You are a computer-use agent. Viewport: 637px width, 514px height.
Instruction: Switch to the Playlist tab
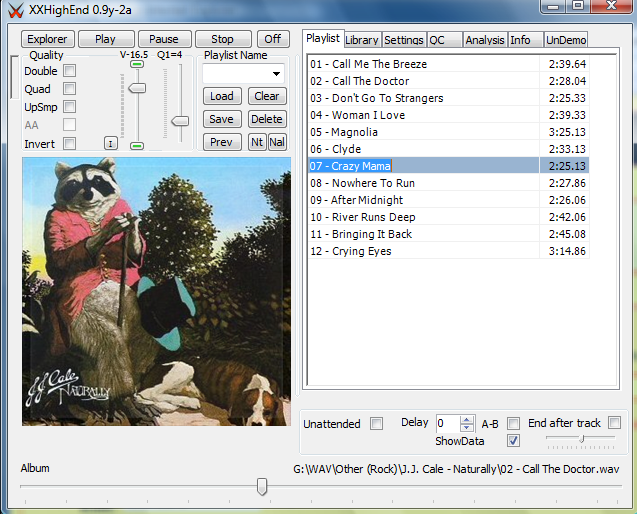click(323, 38)
